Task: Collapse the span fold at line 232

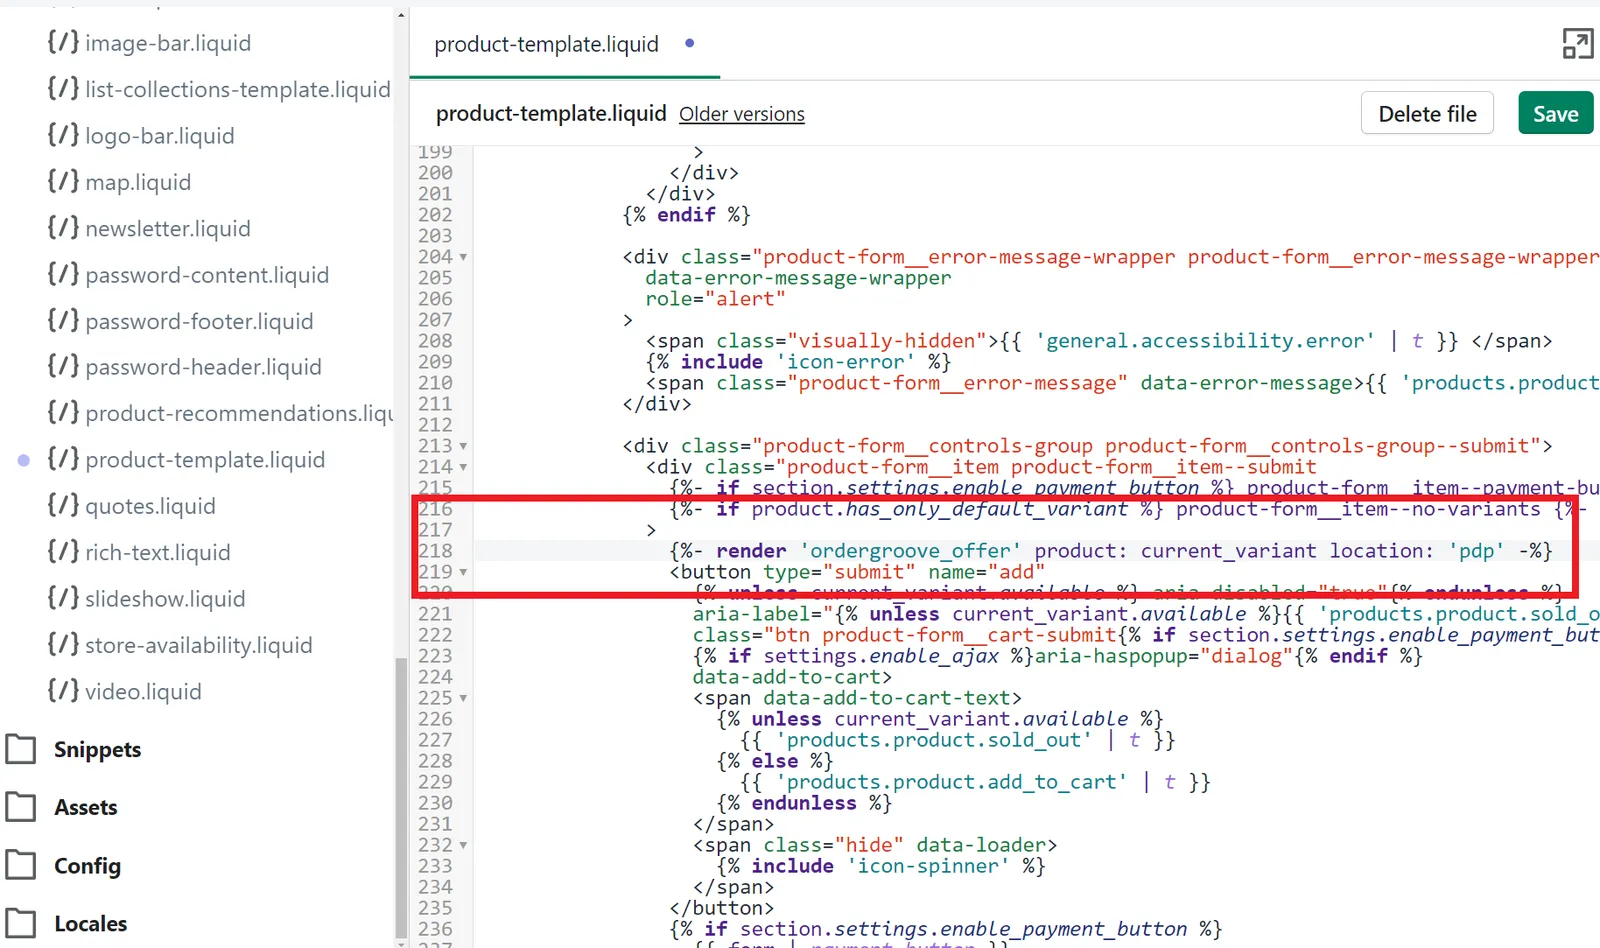Action: point(463,845)
